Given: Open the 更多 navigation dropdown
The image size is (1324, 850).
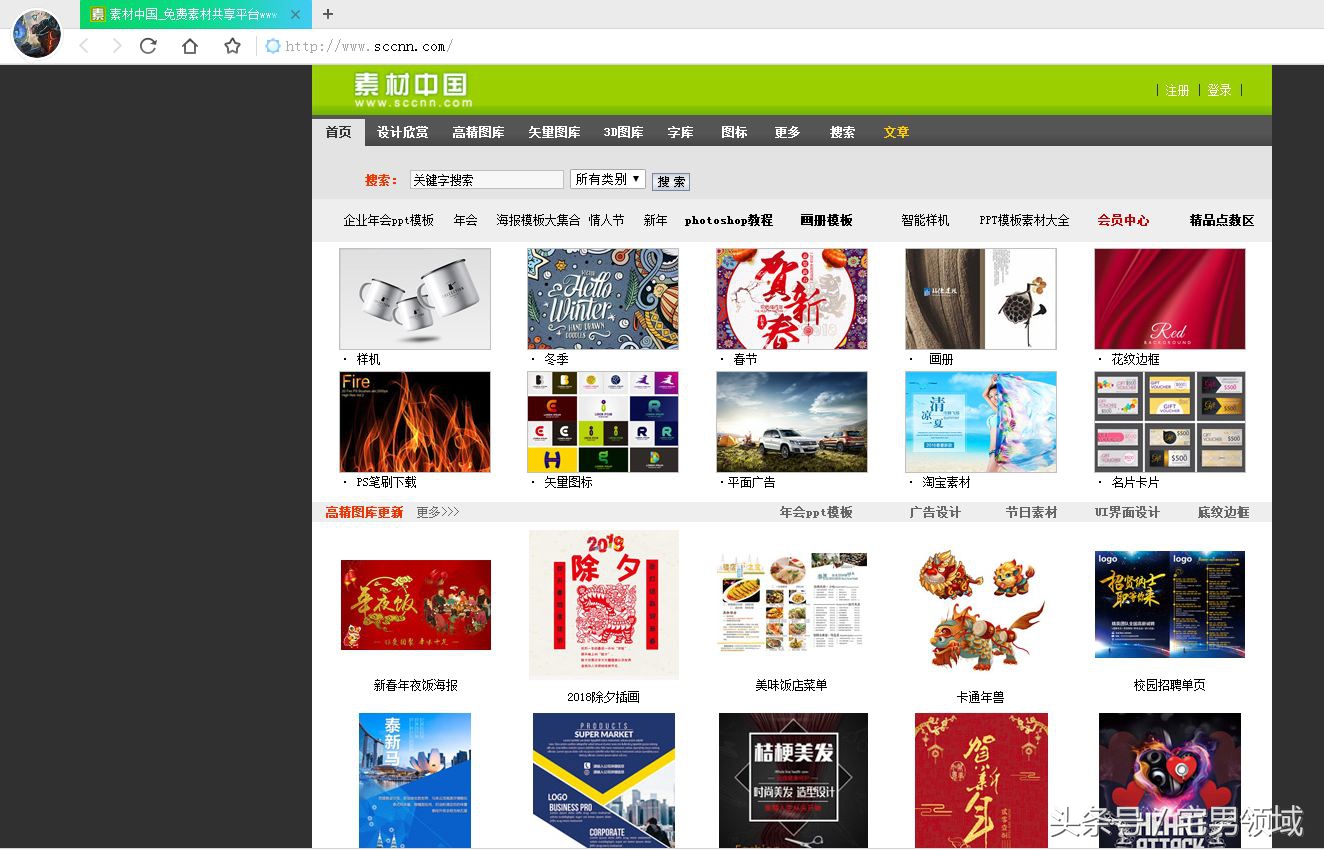Looking at the screenshot, I should pyautogui.click(x=787, y=131).
